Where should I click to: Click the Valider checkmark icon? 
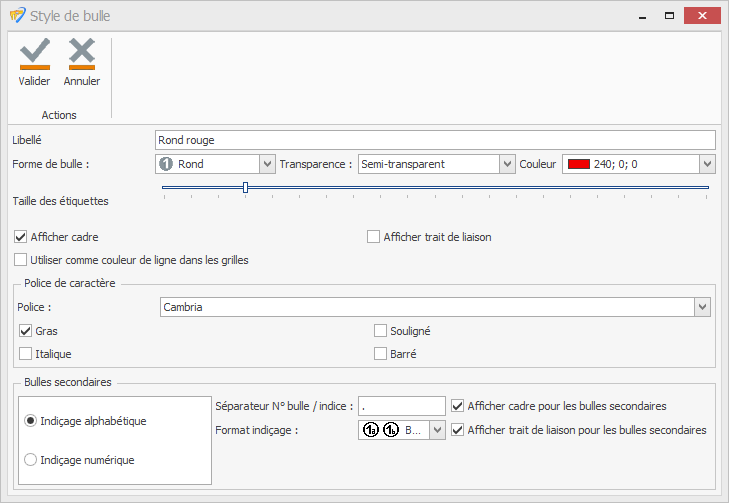(x=34, y=54)
